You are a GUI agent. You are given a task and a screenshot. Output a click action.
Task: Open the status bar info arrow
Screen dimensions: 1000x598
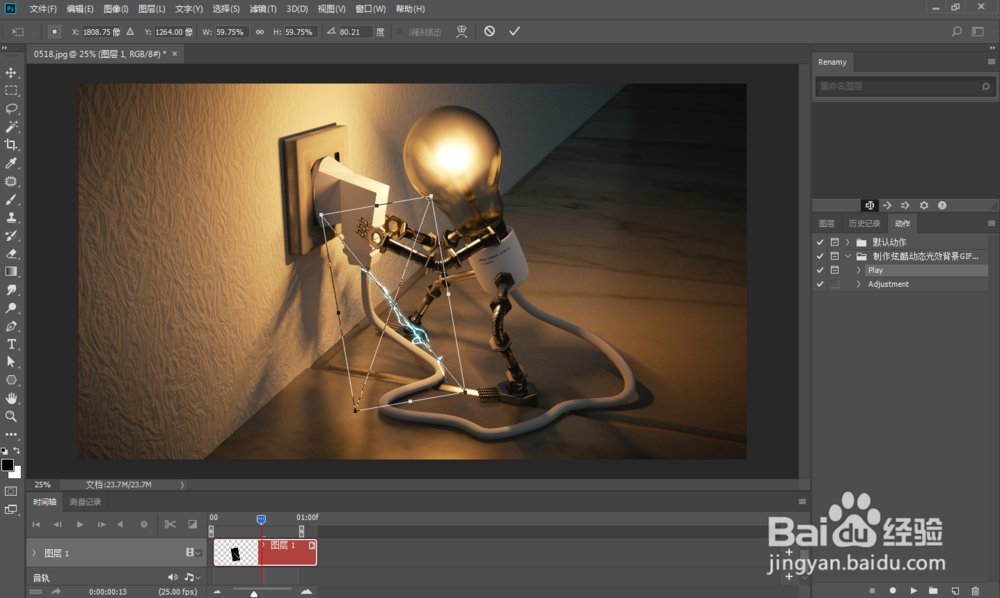click(182, 485)
